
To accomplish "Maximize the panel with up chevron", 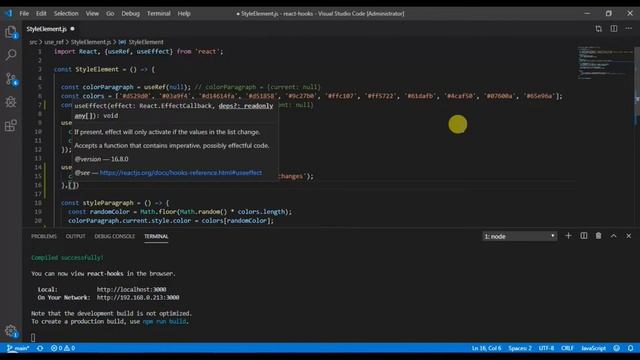I will (613, 236).
